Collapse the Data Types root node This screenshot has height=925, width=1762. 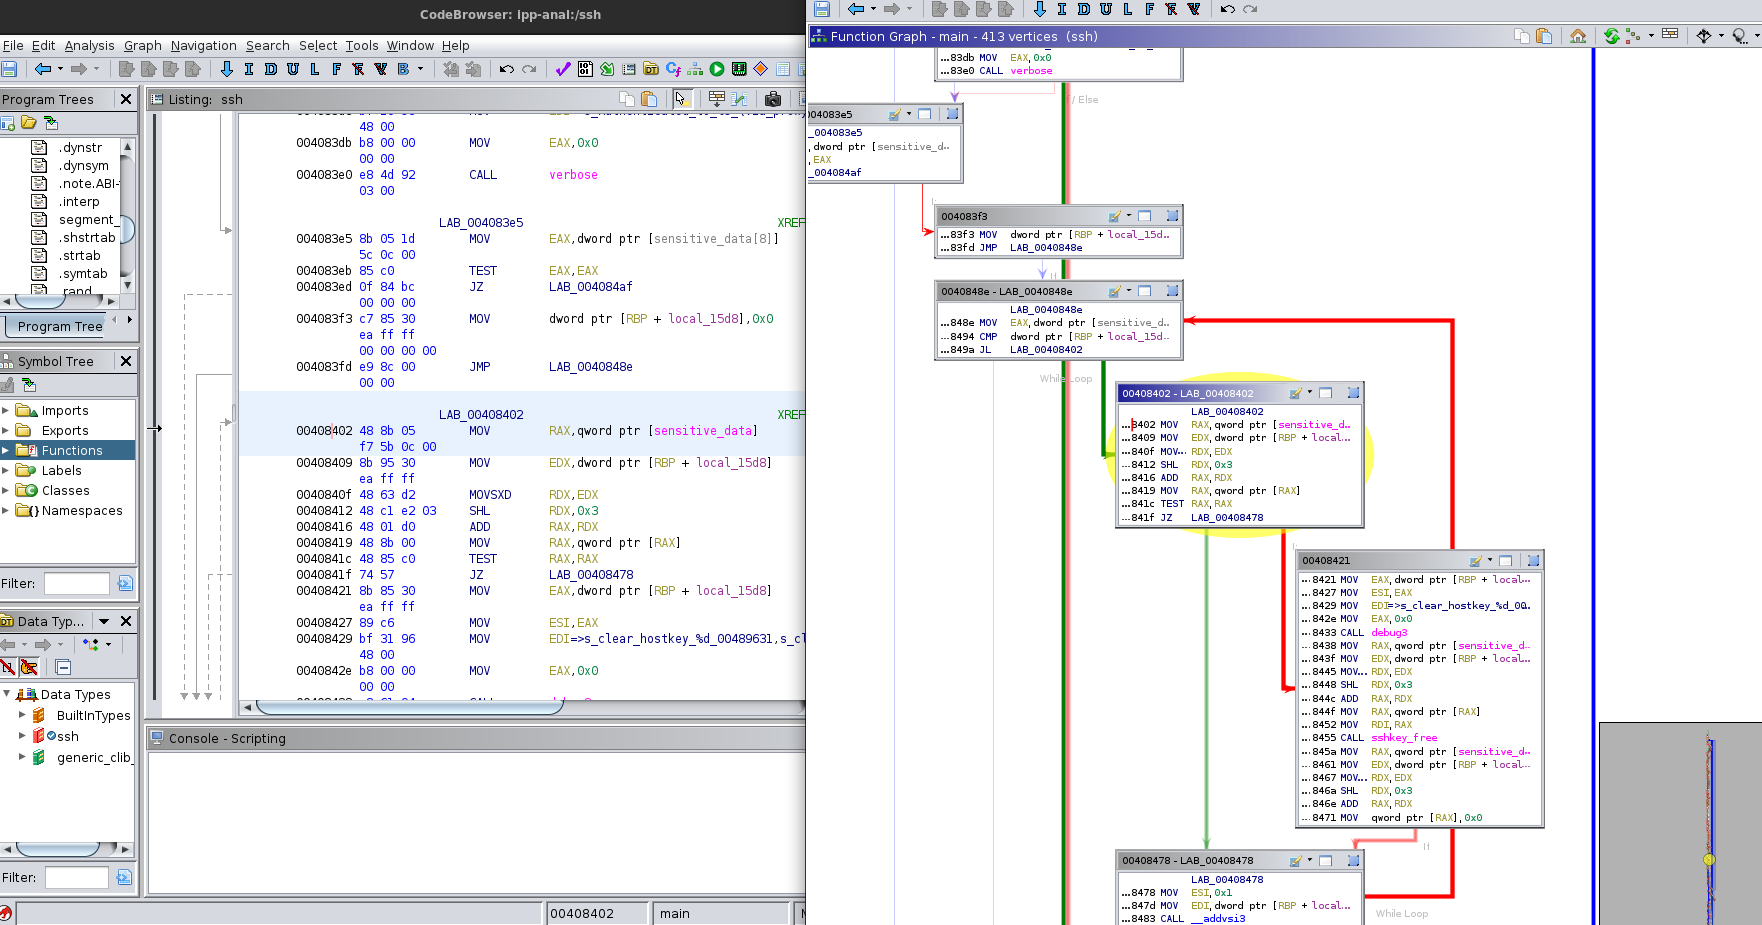click(8, 694)
